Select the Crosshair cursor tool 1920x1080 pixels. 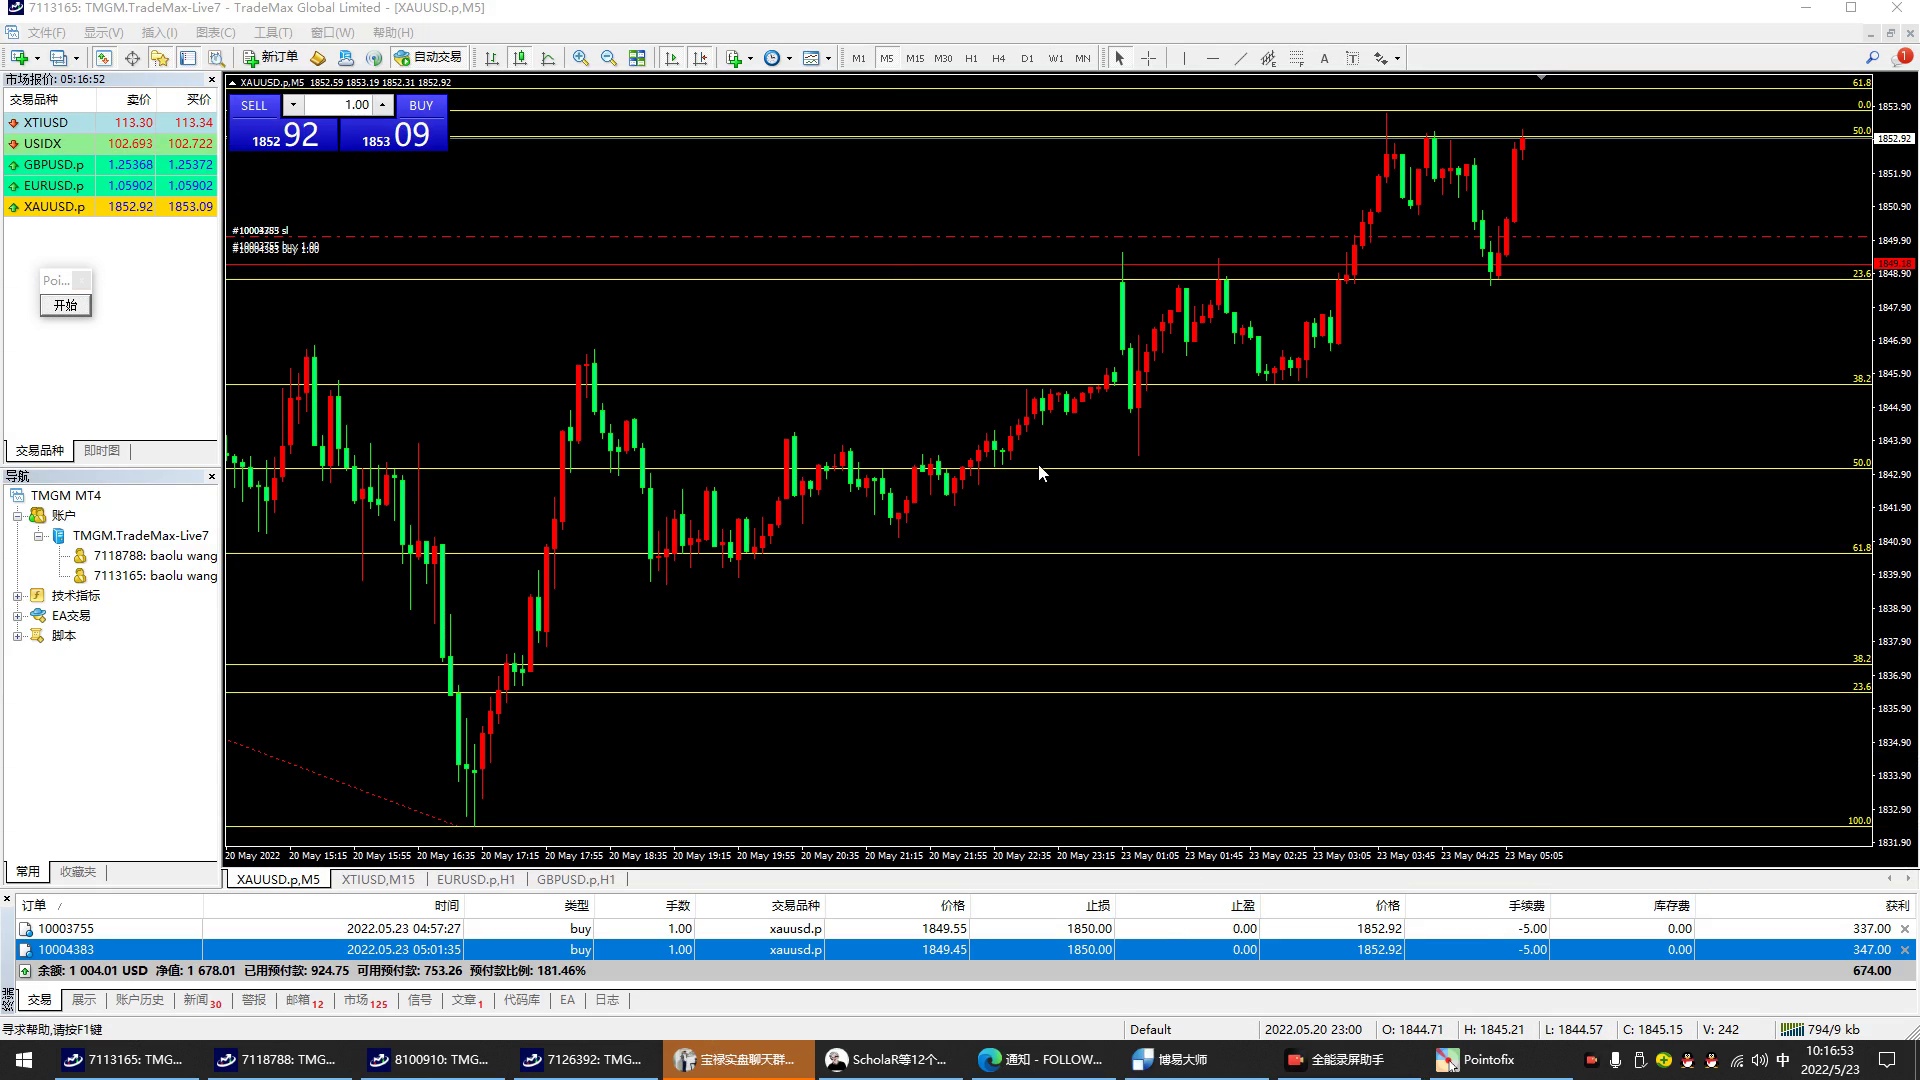coord(1148,58)
